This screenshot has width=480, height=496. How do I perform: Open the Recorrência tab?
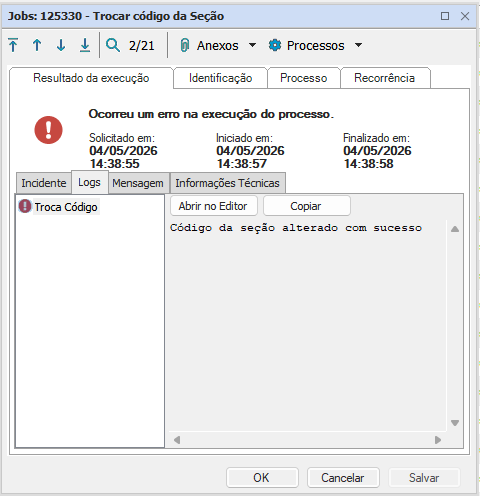click(384, 78)
